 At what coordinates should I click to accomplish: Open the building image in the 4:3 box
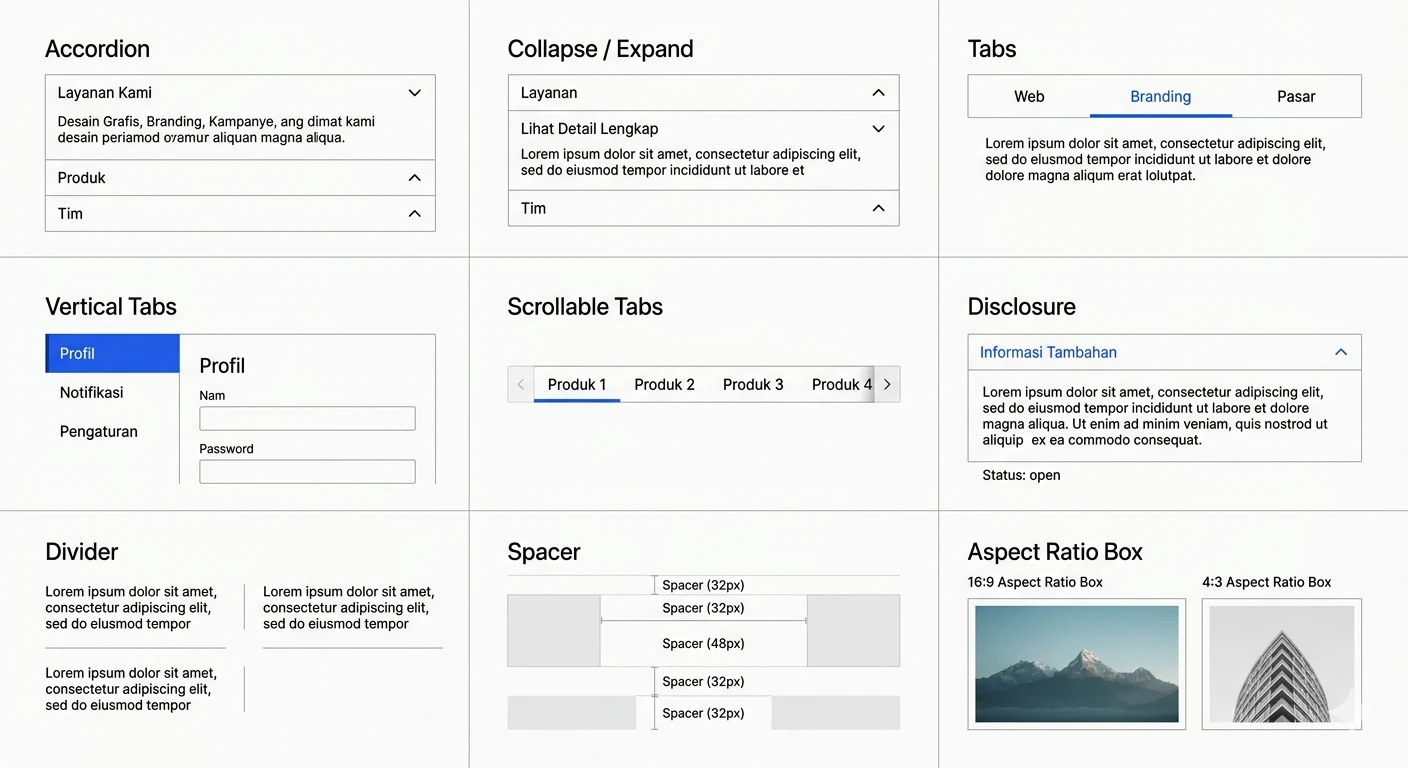(x=1282, y=664)
